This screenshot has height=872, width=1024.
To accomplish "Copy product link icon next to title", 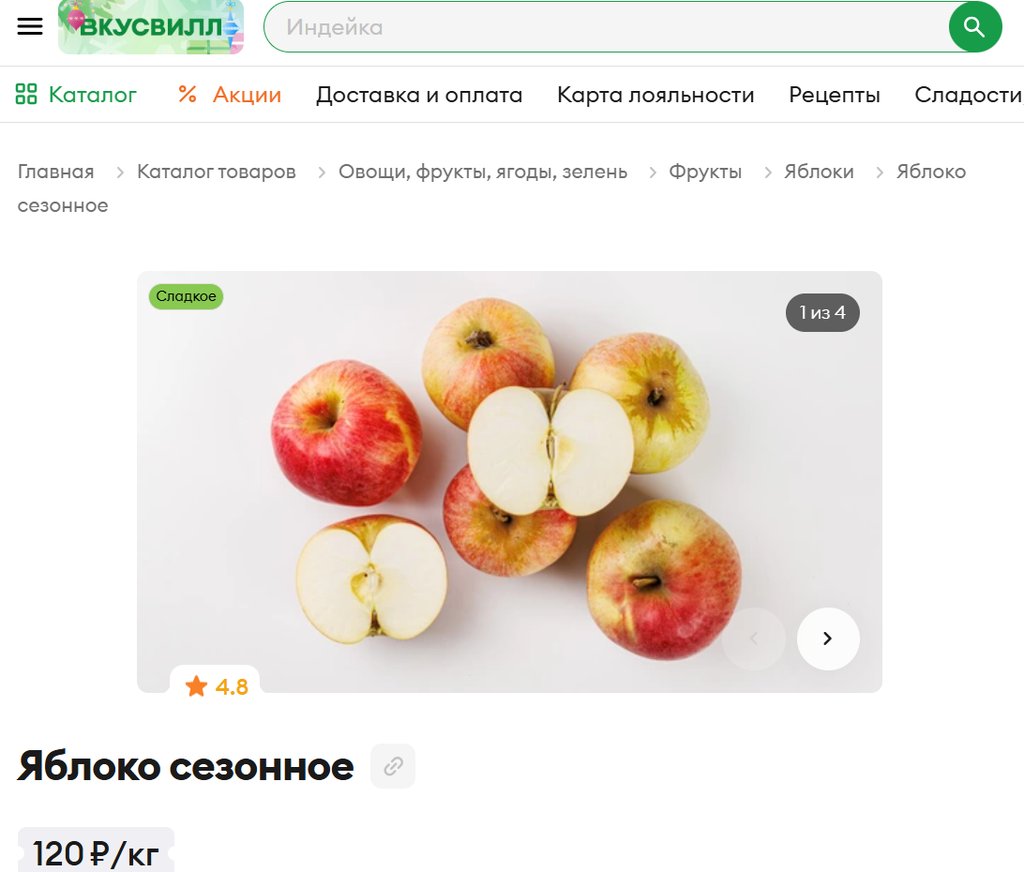I will coord(393,766).
